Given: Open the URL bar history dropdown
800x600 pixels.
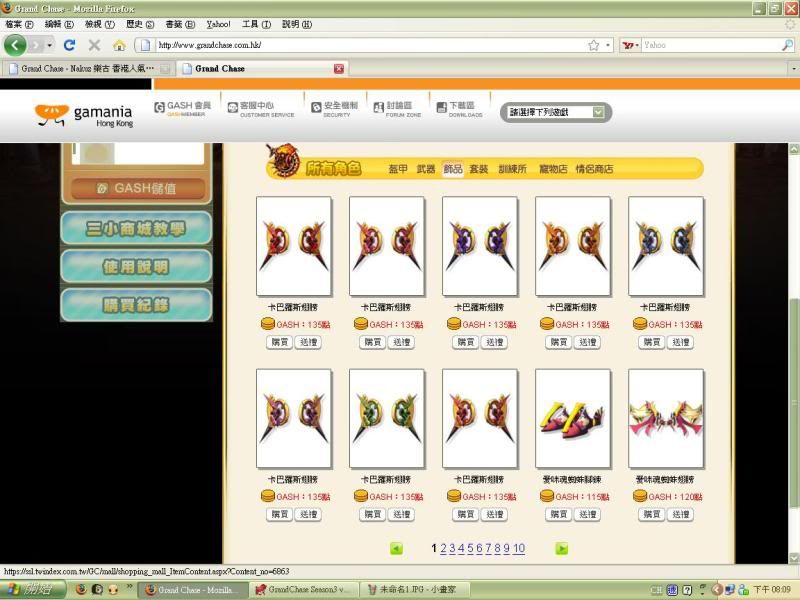Looking at the screenshot, I should coord(608,45).
